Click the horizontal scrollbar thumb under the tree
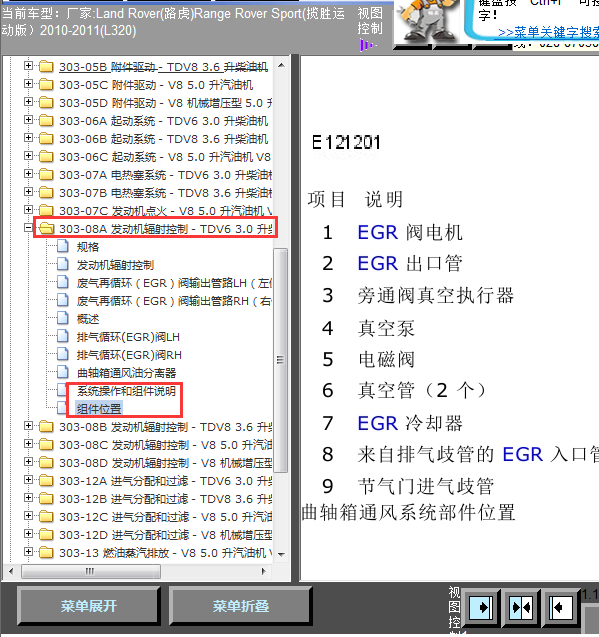Viewport: 599px width, 637px height. pos(91,571)
